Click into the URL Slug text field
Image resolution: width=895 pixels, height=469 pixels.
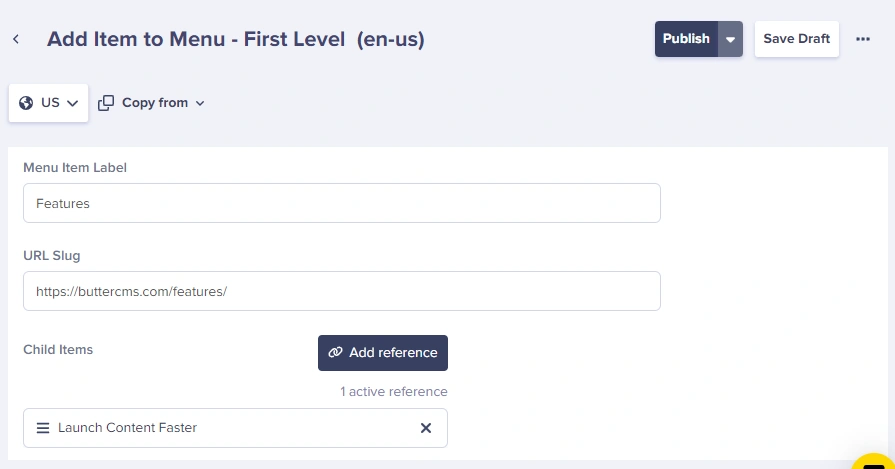click(x=341, y=291)
